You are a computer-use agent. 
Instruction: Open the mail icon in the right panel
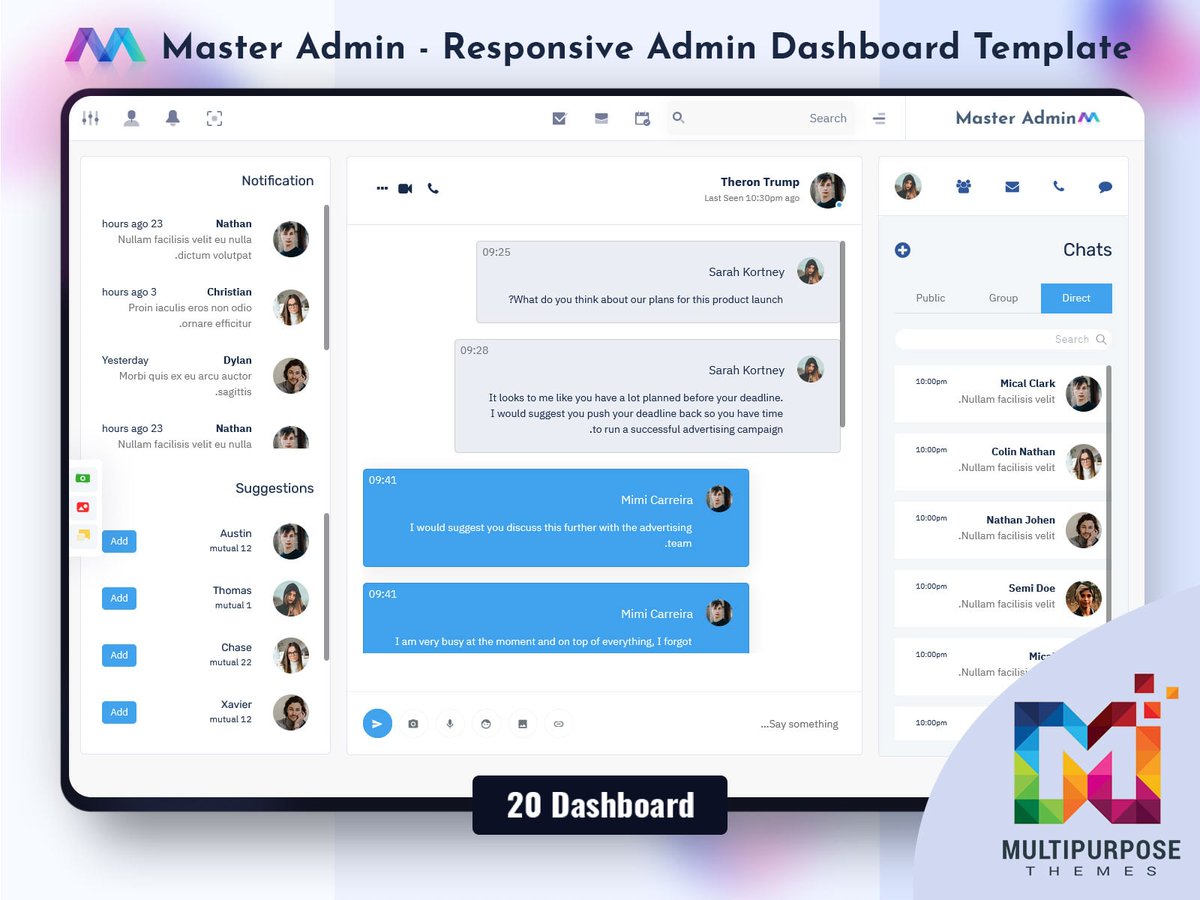click(x=1011, y=186)
